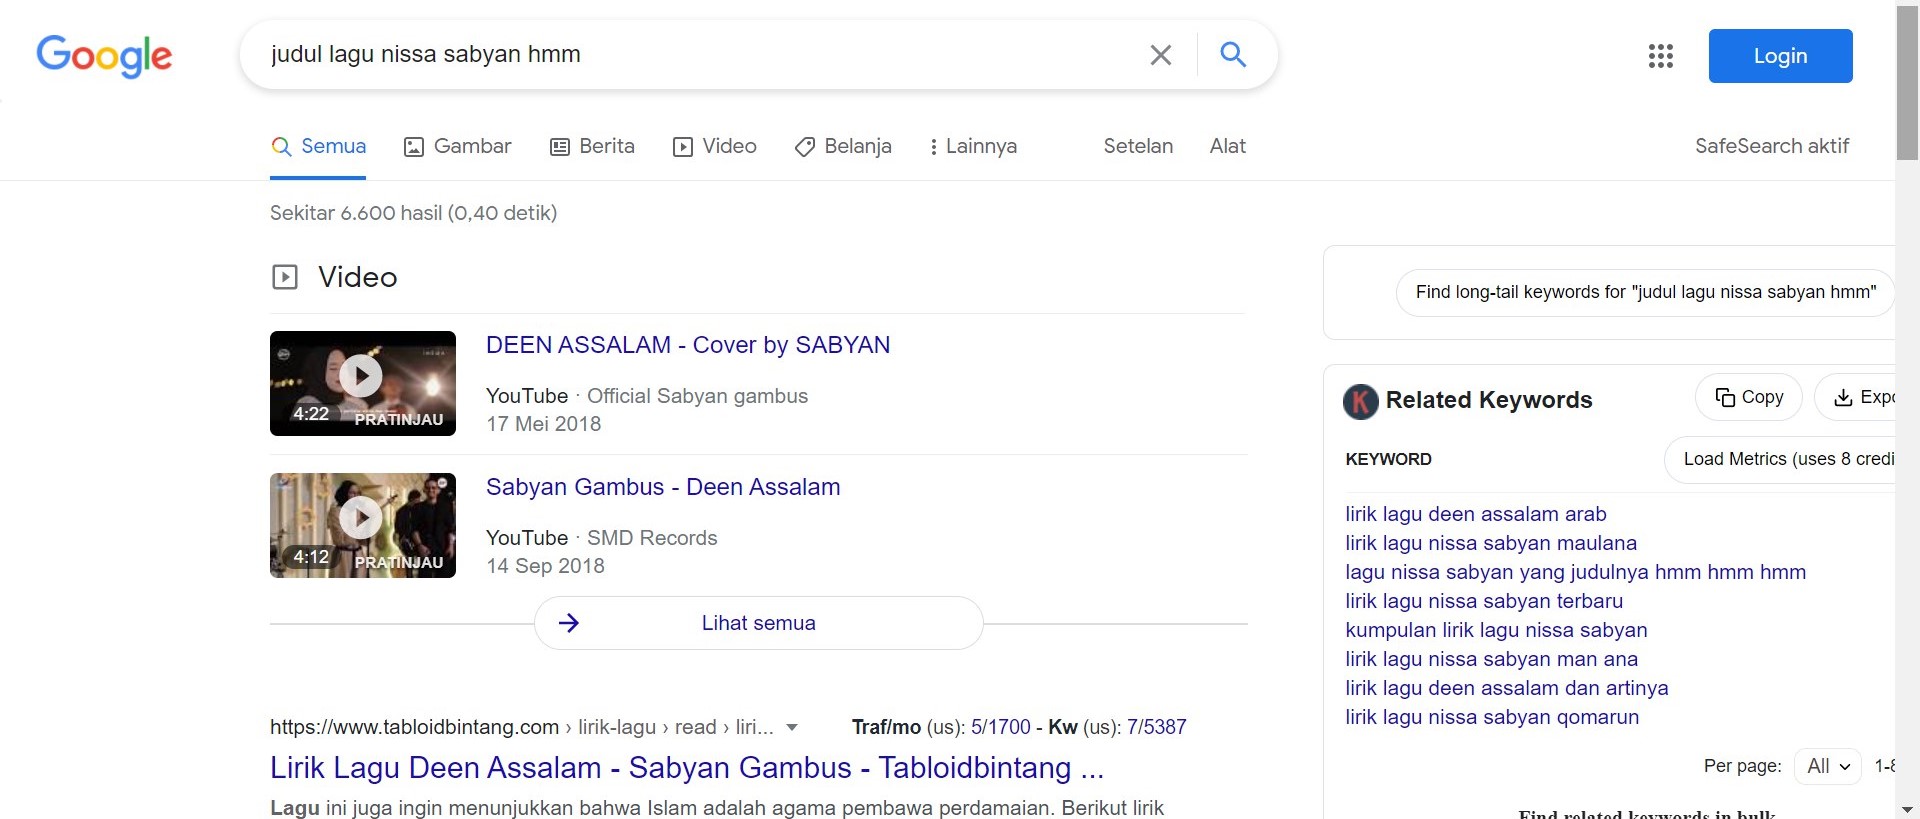Open the lirik lagu deen assalam arab keyword
The image size is (1920, 819).
tap(1475, 514)
